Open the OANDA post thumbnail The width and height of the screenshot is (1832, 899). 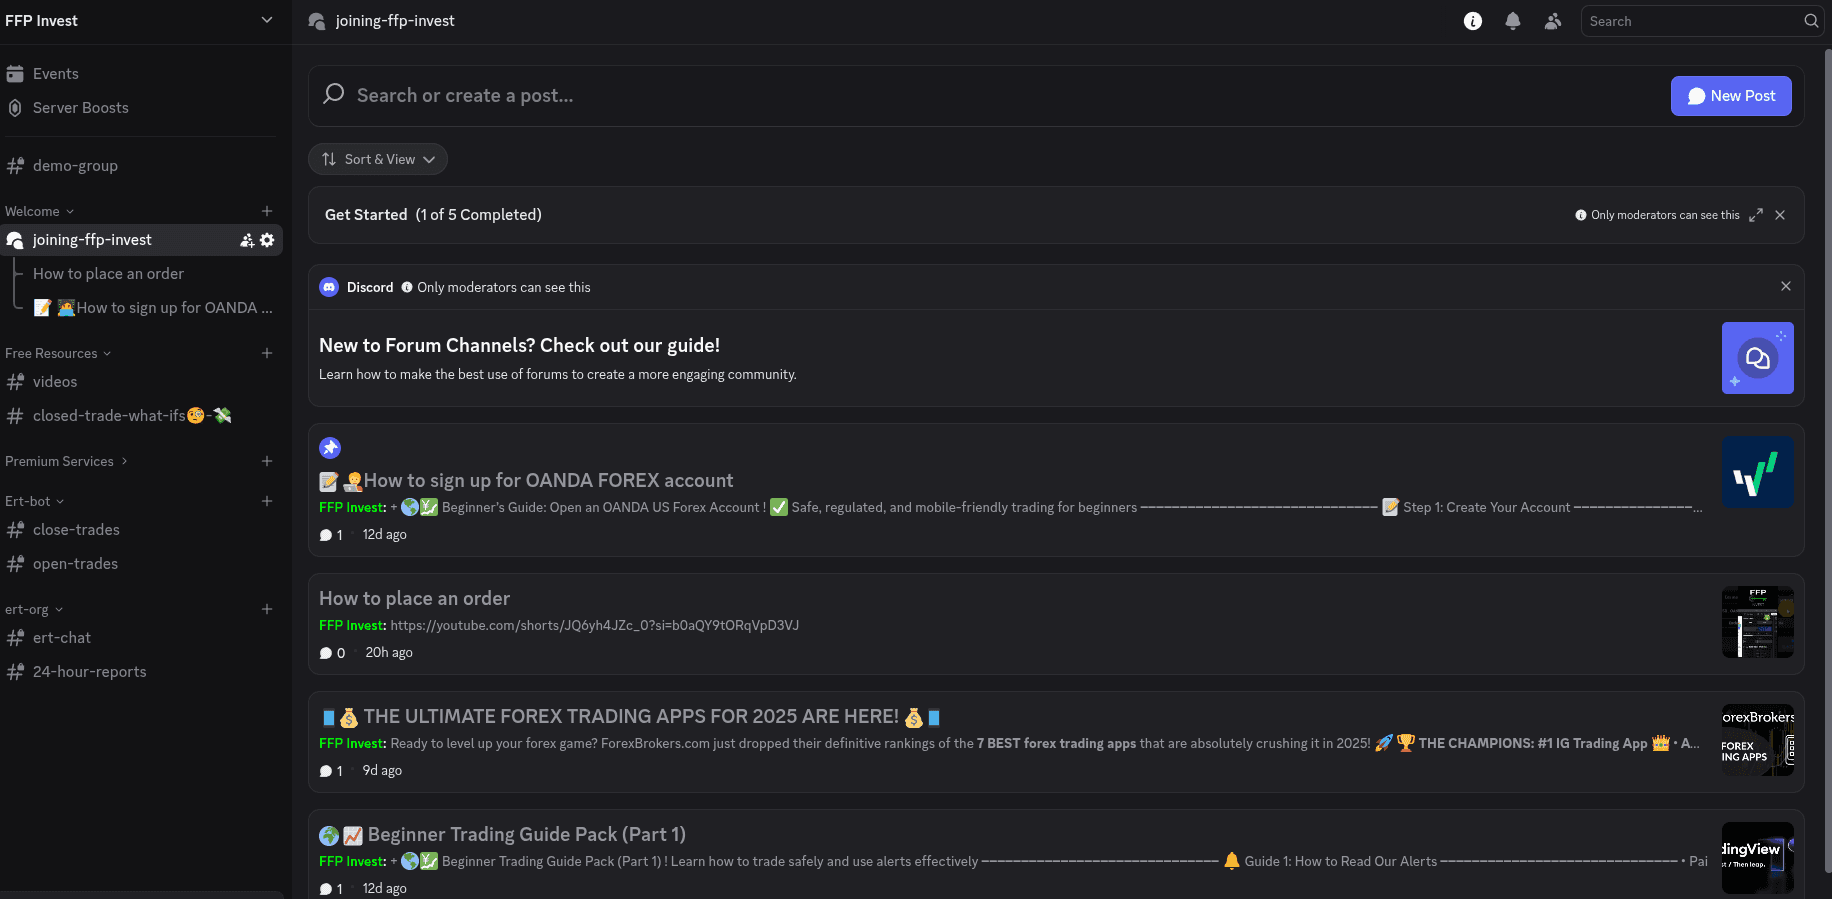point(1757,471)
